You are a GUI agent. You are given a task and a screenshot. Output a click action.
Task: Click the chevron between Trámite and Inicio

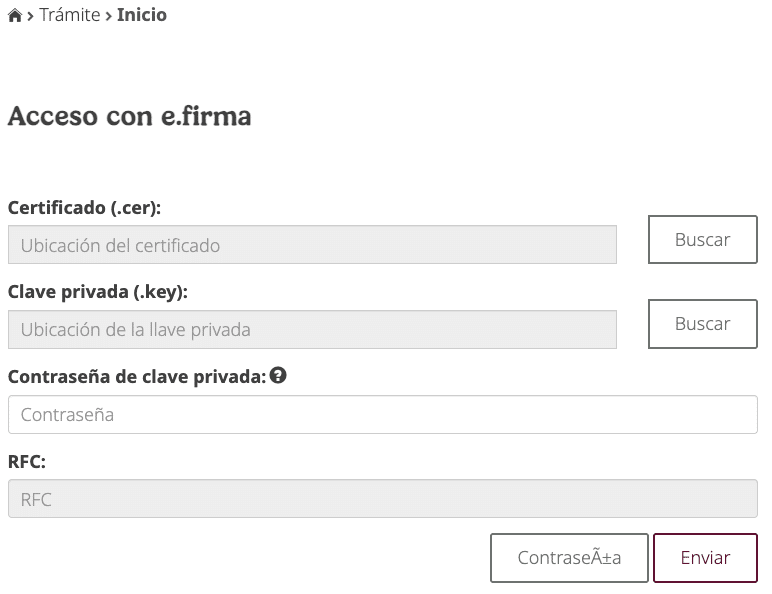pos(109,17)
